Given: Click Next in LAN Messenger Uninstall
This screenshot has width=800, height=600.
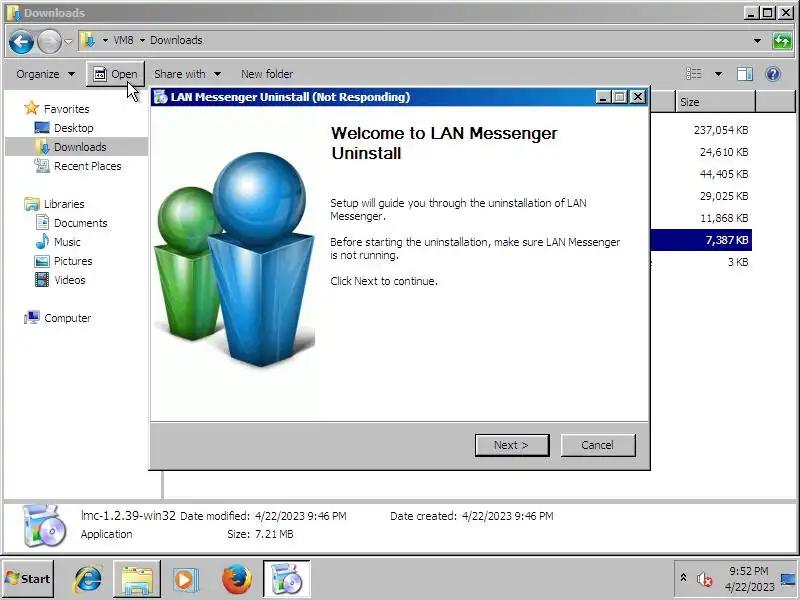Looking at the screenshot, I should 512,445.
